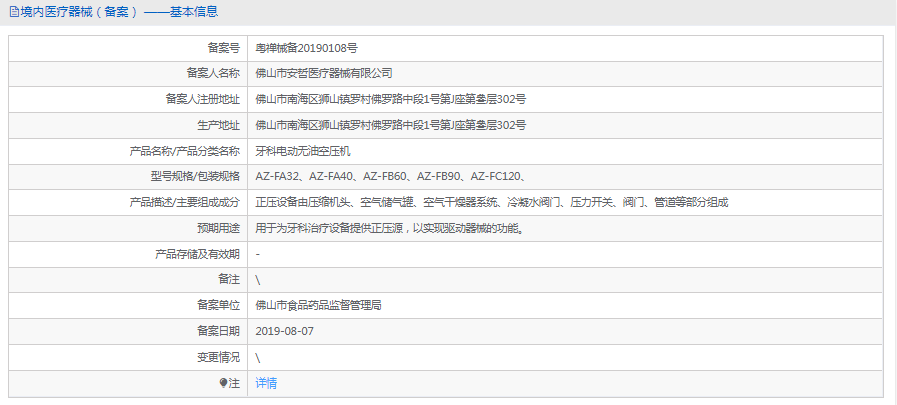The image size is (897, 405).
Task: Click the 备案人注册地址 row label
Action: (203, 100)
